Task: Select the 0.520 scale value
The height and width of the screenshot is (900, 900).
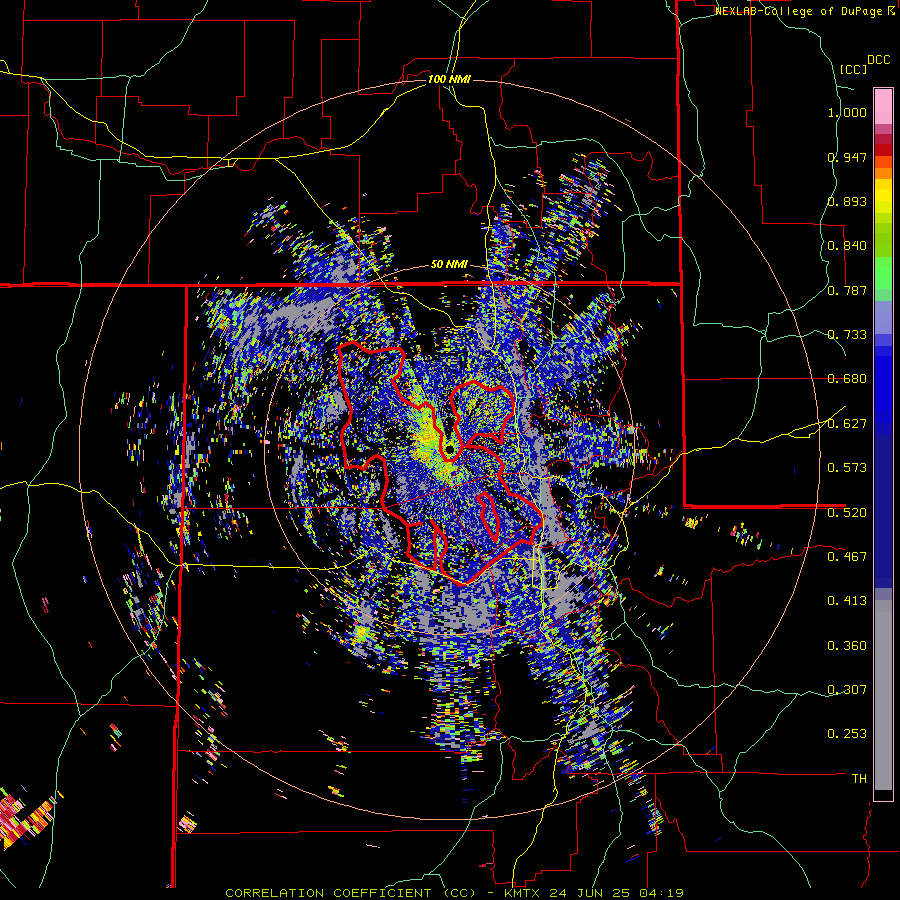Action: coord(847,513)
